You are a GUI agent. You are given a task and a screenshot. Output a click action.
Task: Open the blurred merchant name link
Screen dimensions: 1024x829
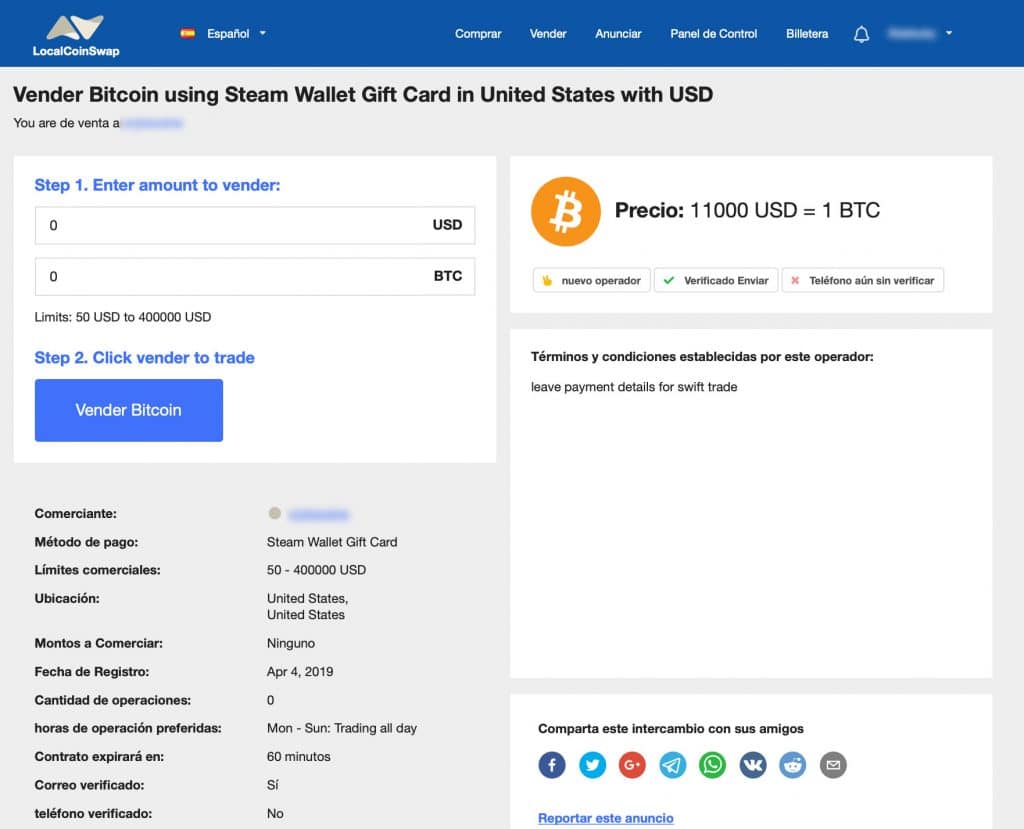coord(319,515)
